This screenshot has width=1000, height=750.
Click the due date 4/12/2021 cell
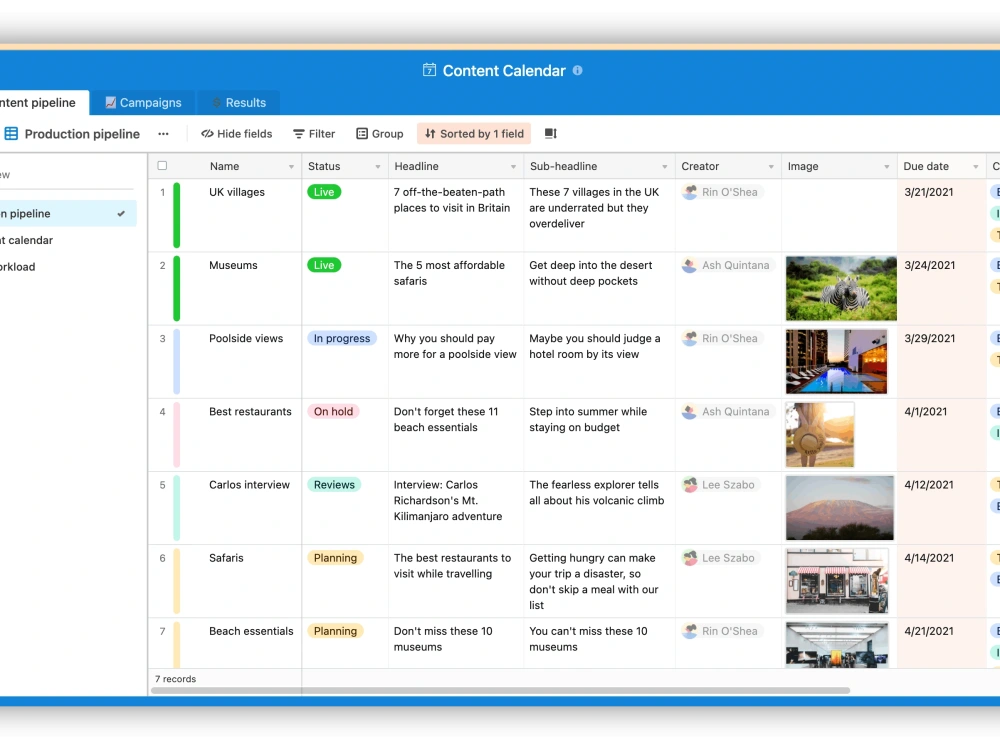tap(941, 508)
